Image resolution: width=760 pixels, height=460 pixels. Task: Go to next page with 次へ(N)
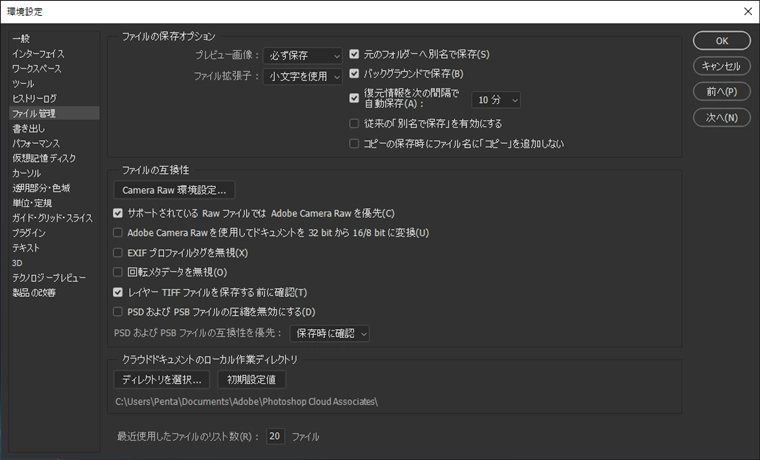coord(722,117)
